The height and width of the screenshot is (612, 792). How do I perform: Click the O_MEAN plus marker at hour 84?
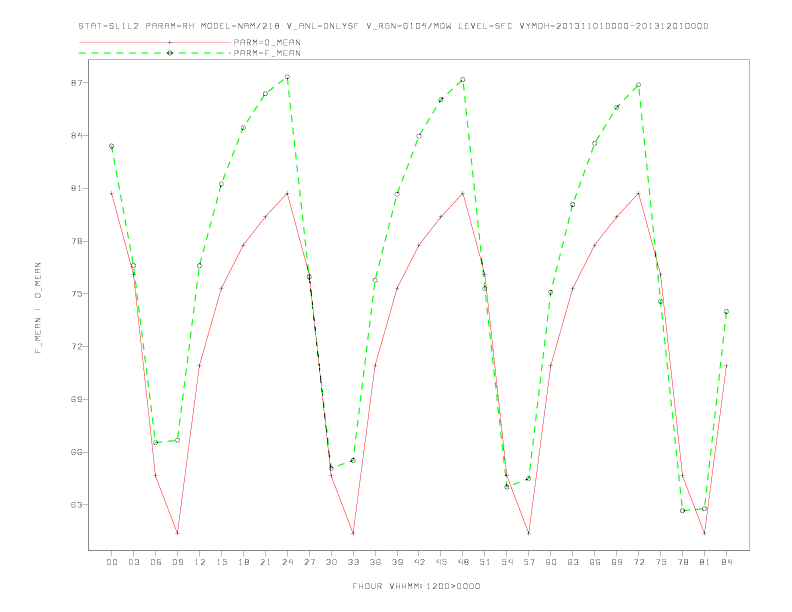point(726,366)
